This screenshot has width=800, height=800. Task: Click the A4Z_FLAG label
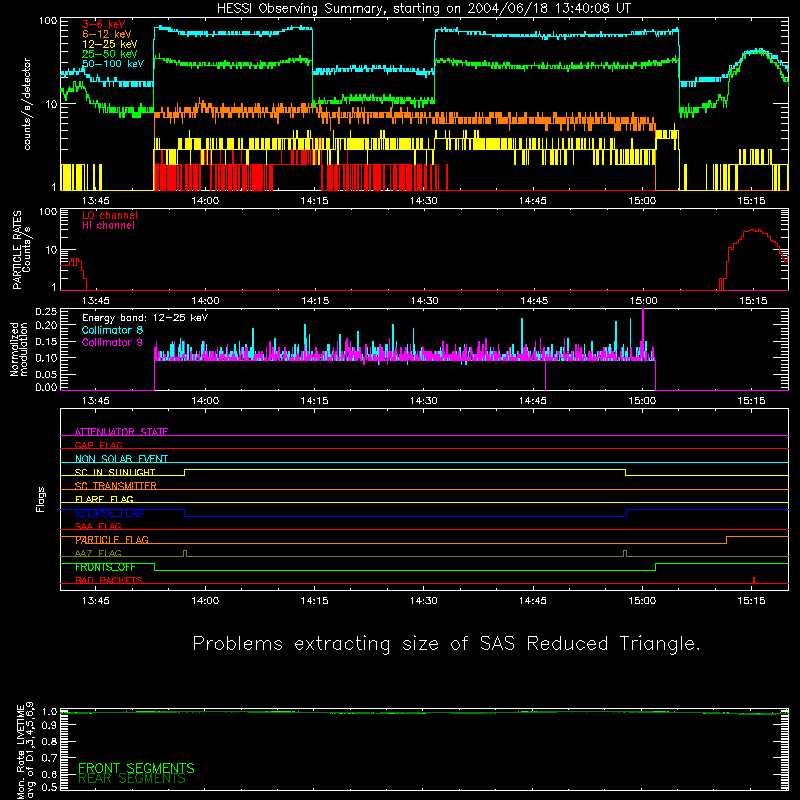[98, 553]
